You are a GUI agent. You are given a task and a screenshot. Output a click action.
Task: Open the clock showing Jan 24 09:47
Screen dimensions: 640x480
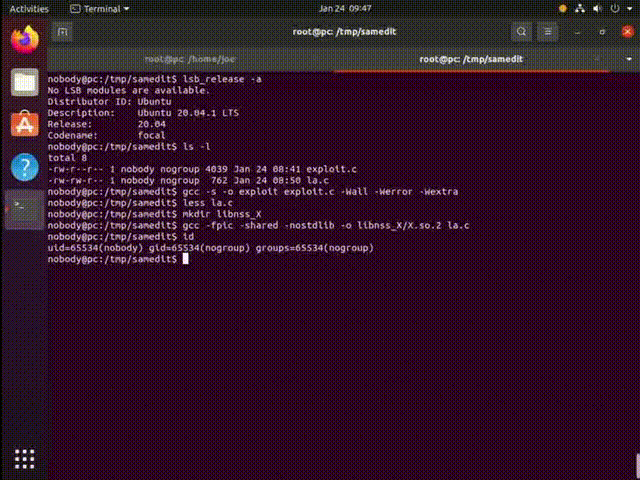click(344, 9)
